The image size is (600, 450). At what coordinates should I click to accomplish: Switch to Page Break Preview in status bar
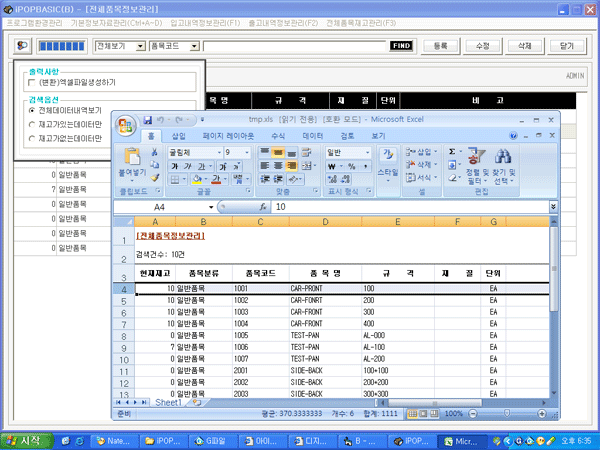(434, 414)
